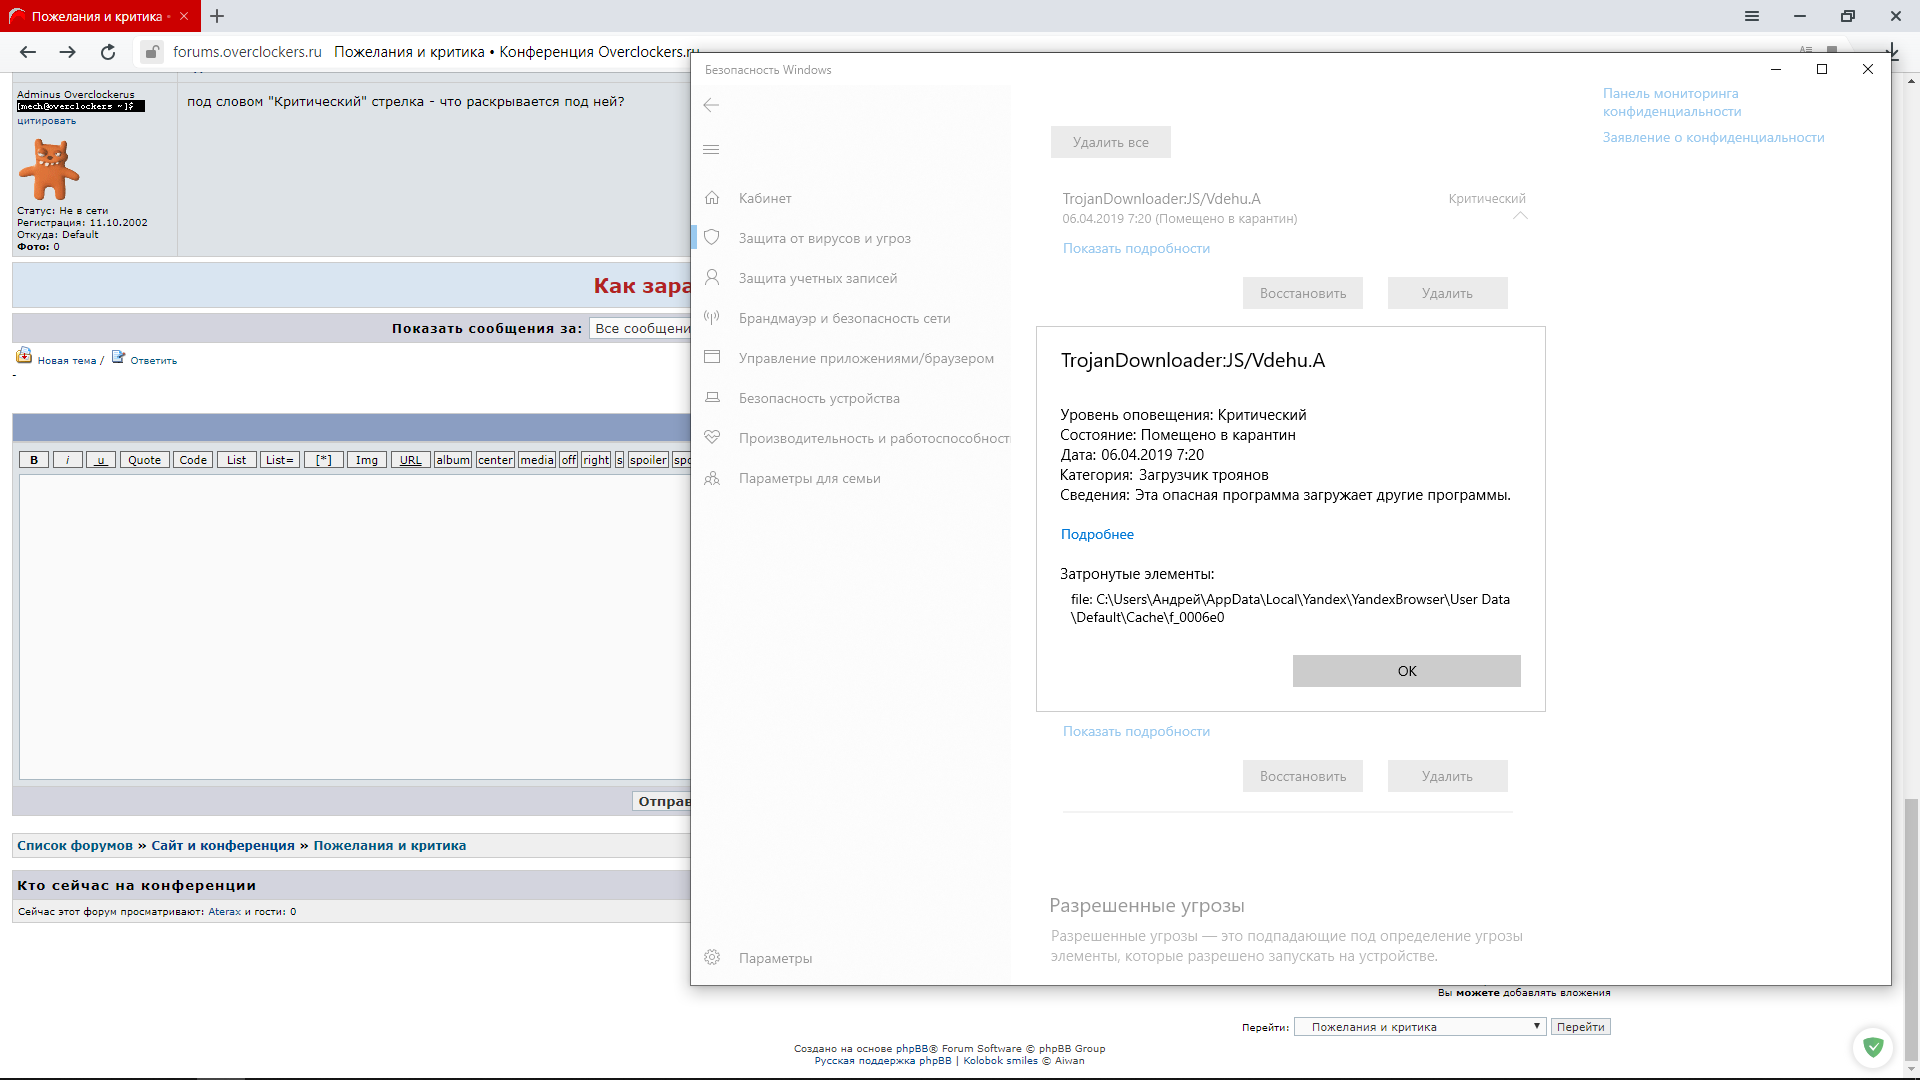Click the Удалить все button
The height and width of the screenshot is (1080, 1920).
1110,142
